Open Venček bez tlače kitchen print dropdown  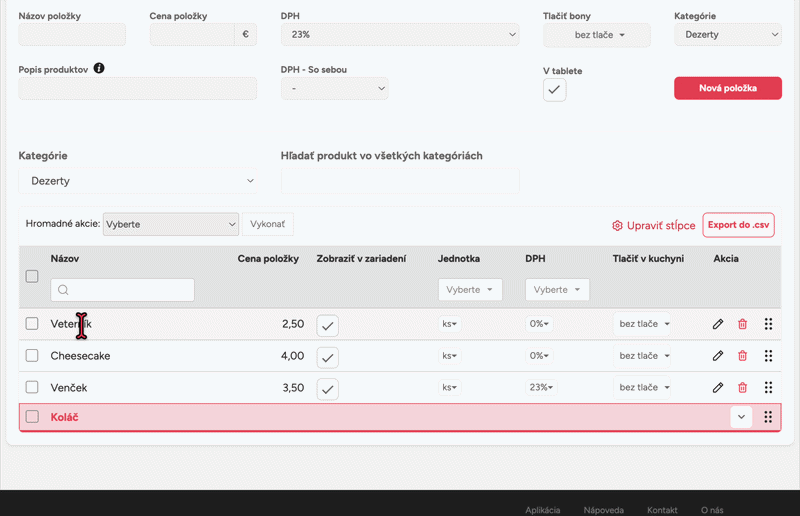pos(642,387)
